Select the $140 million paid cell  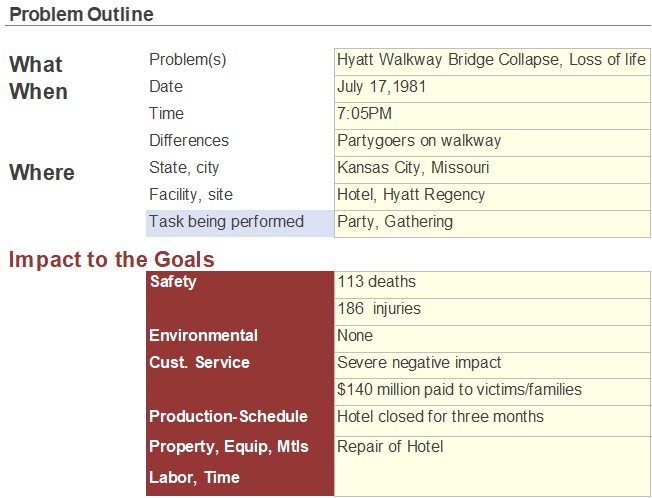pyautogui.click(x=492, y=392)
